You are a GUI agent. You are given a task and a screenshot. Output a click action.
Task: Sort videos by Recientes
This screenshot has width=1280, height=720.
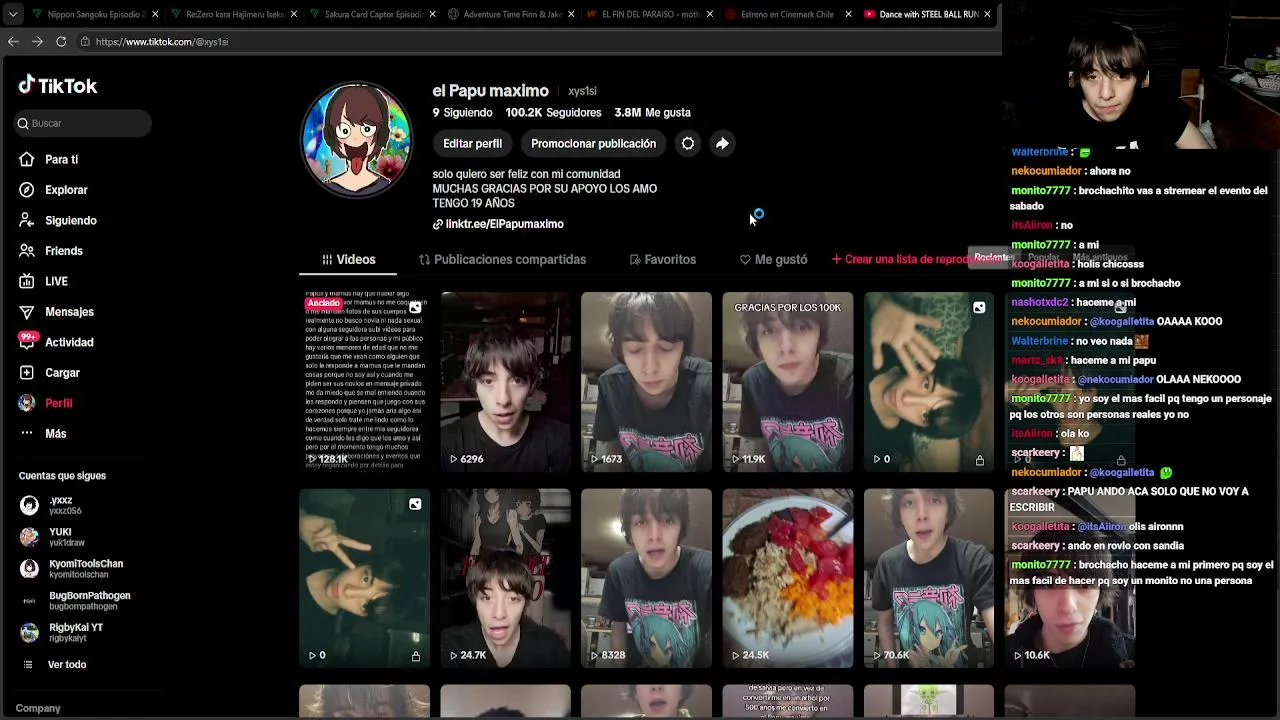click(x=992, y=257)
